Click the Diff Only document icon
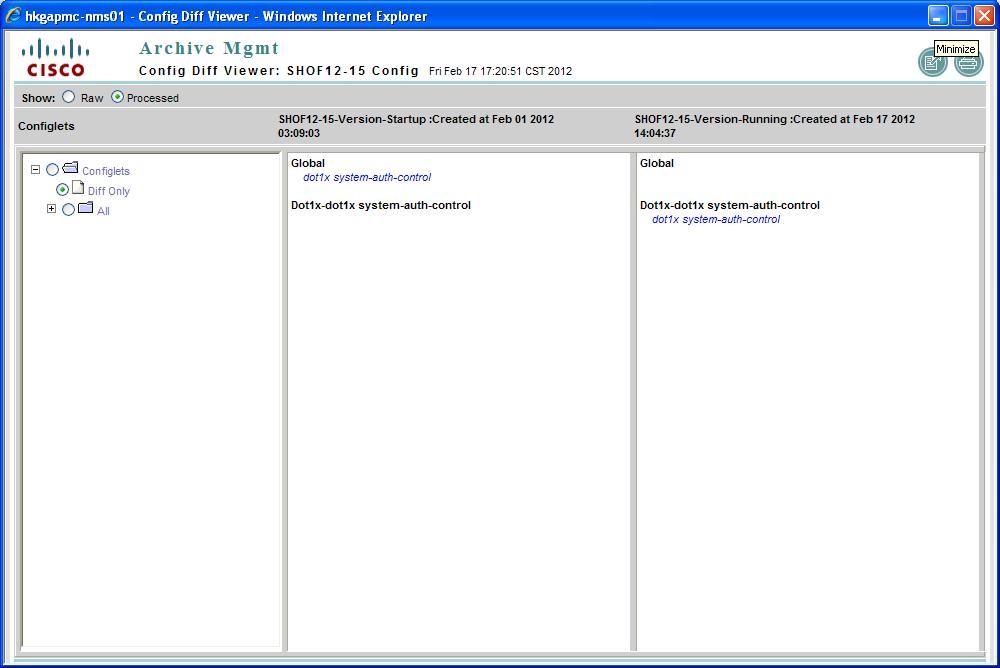1000x668 pixels. pos(78,188)
